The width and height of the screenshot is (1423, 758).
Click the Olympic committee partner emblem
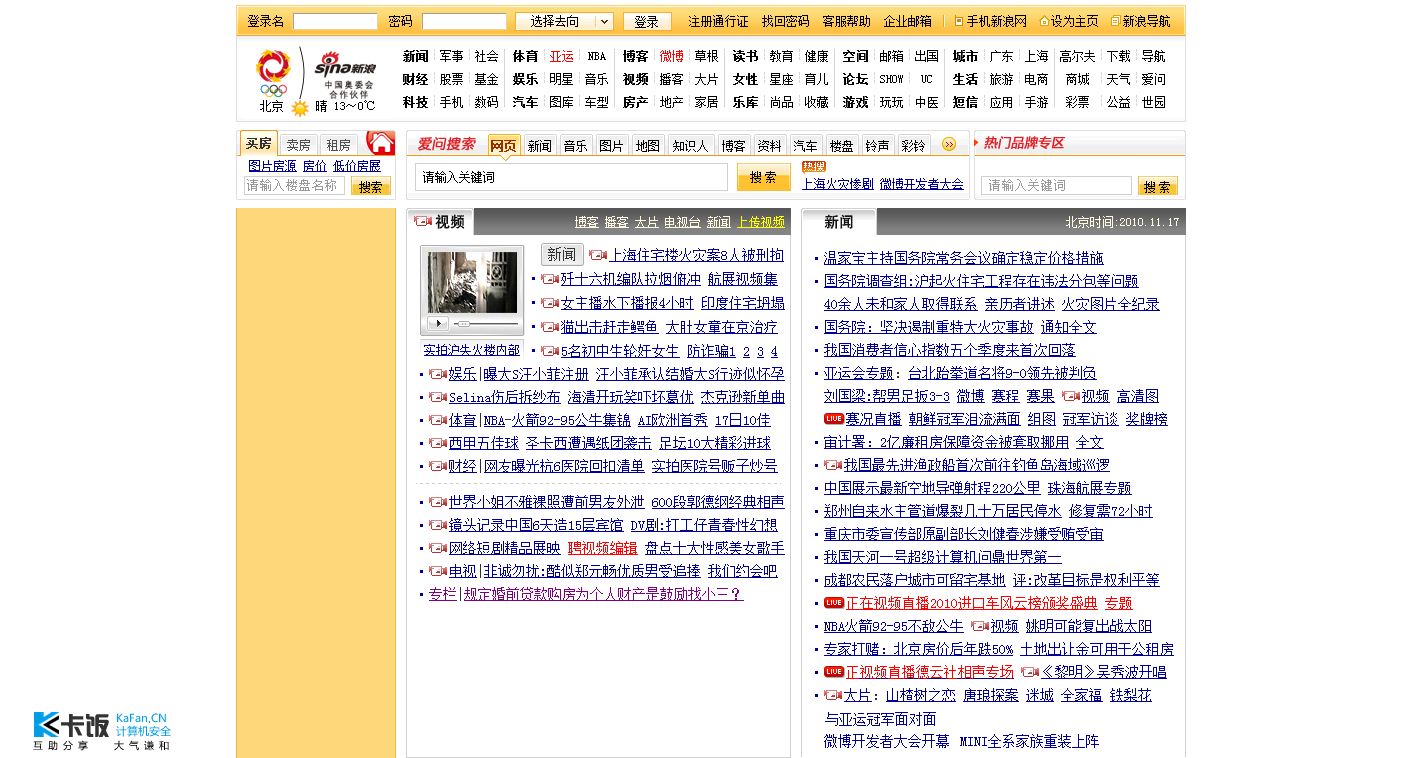click(x=273, y=74)
